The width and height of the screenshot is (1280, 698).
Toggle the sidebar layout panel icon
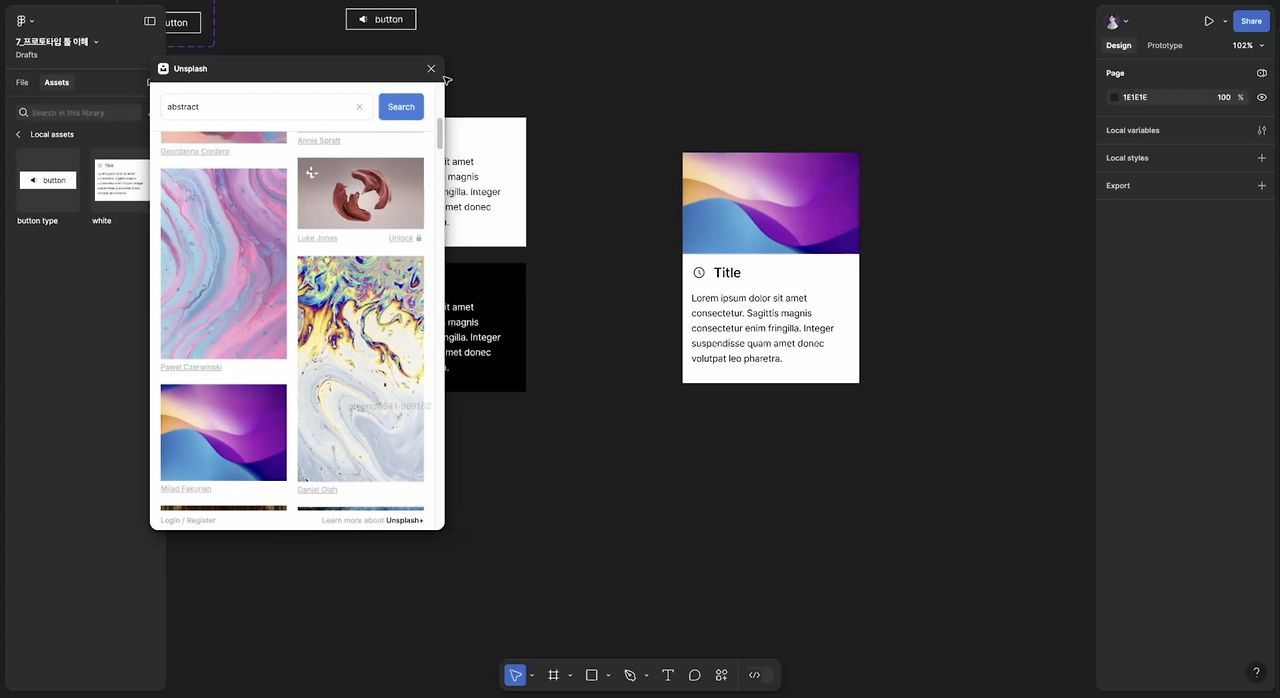tap(150, 21)
